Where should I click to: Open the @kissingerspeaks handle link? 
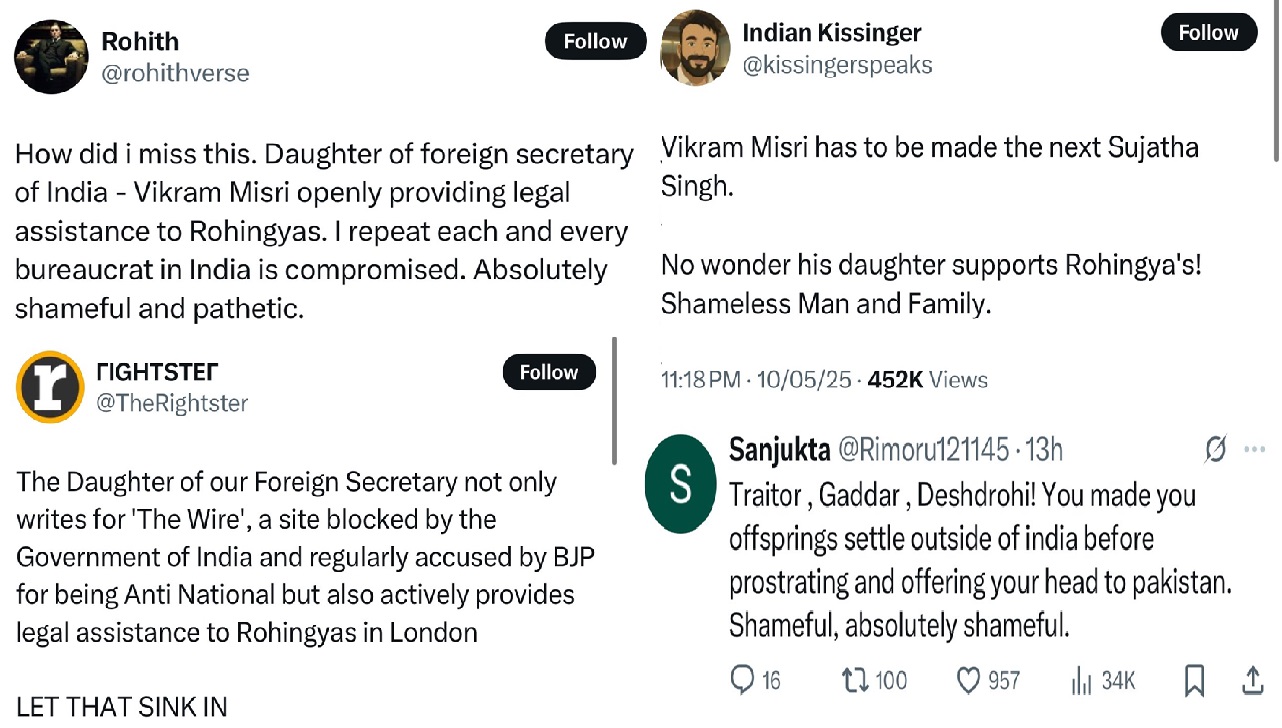click(x=837, y=65)
